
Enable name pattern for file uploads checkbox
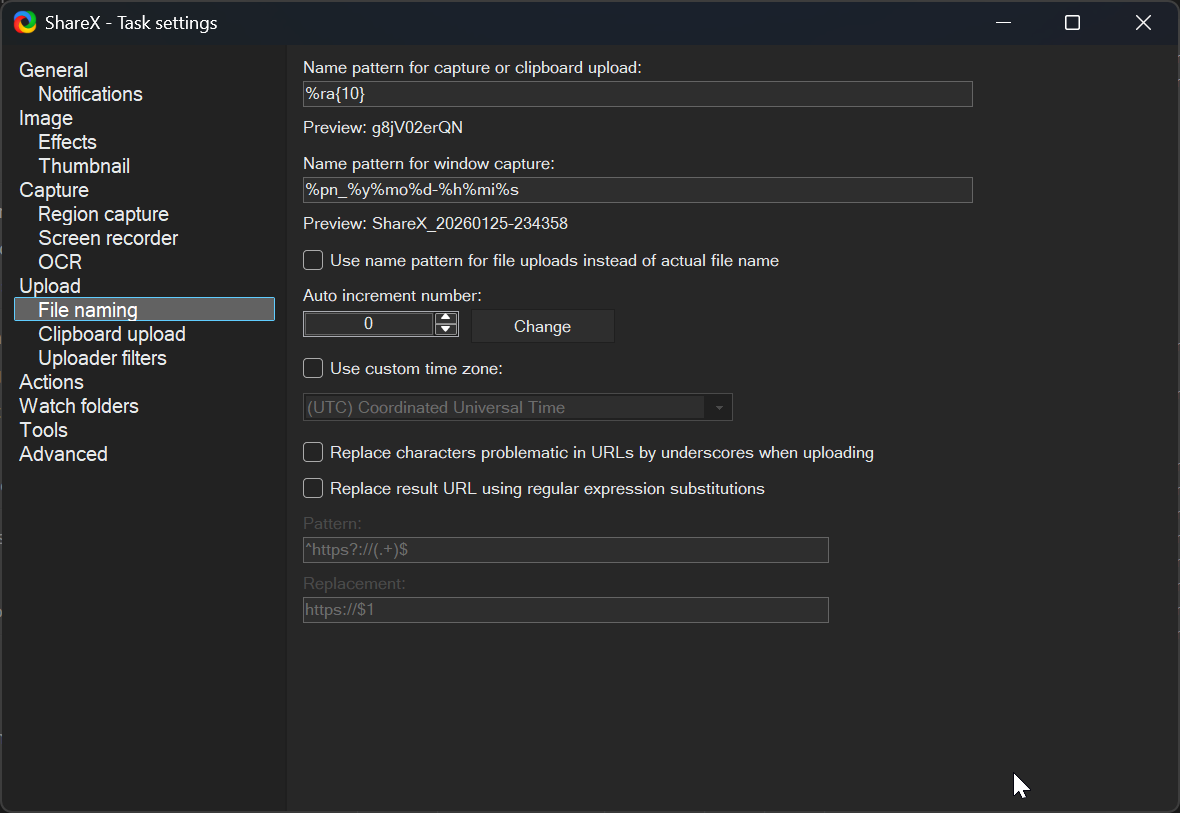tap(313, 260)
